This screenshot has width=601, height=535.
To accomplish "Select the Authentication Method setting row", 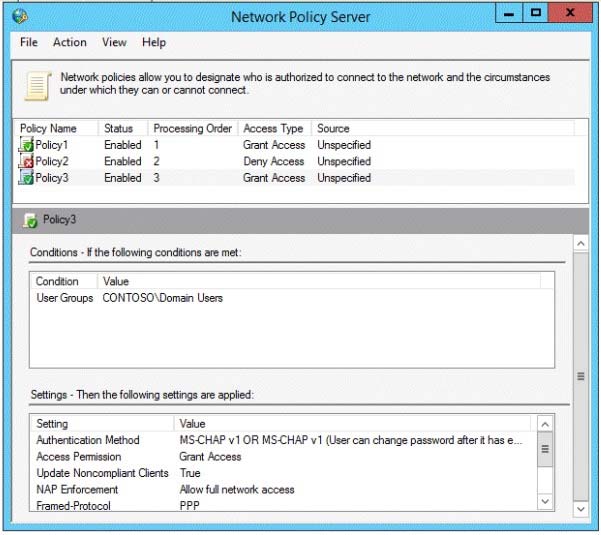I will click(284, 440).
